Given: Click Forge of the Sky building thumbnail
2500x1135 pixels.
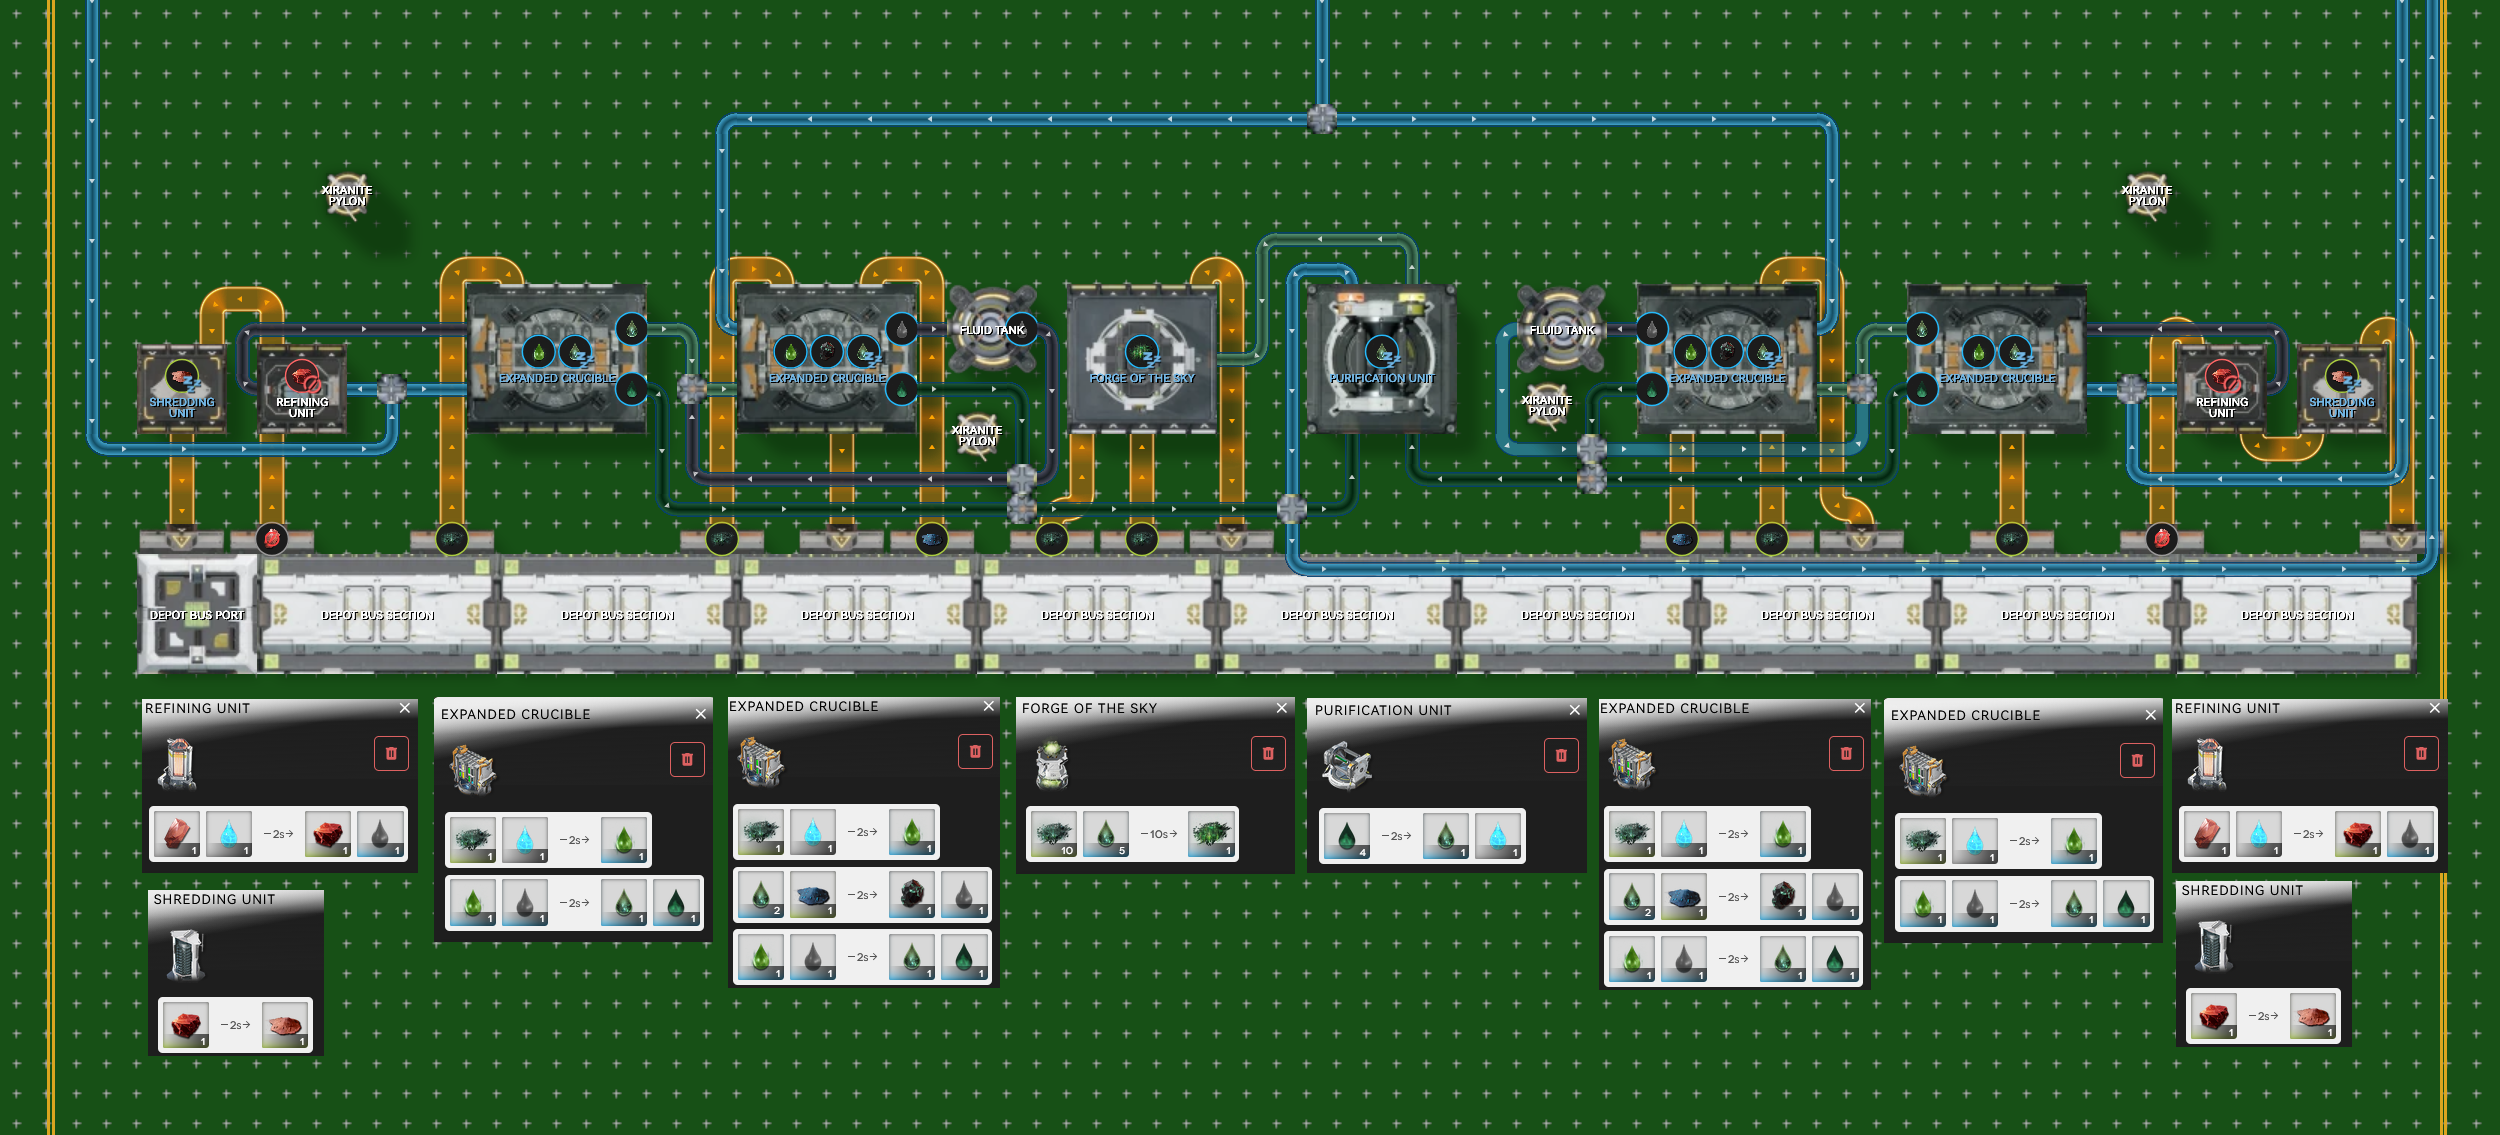Looking at the screenshot, I should (x=1051, y=765).
